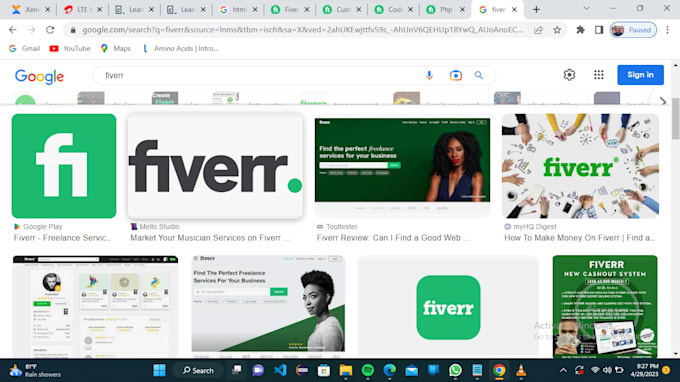Viewport: 680px width, 382px height.
Task: Open Google quick settings gear
Action: point(569,75)
